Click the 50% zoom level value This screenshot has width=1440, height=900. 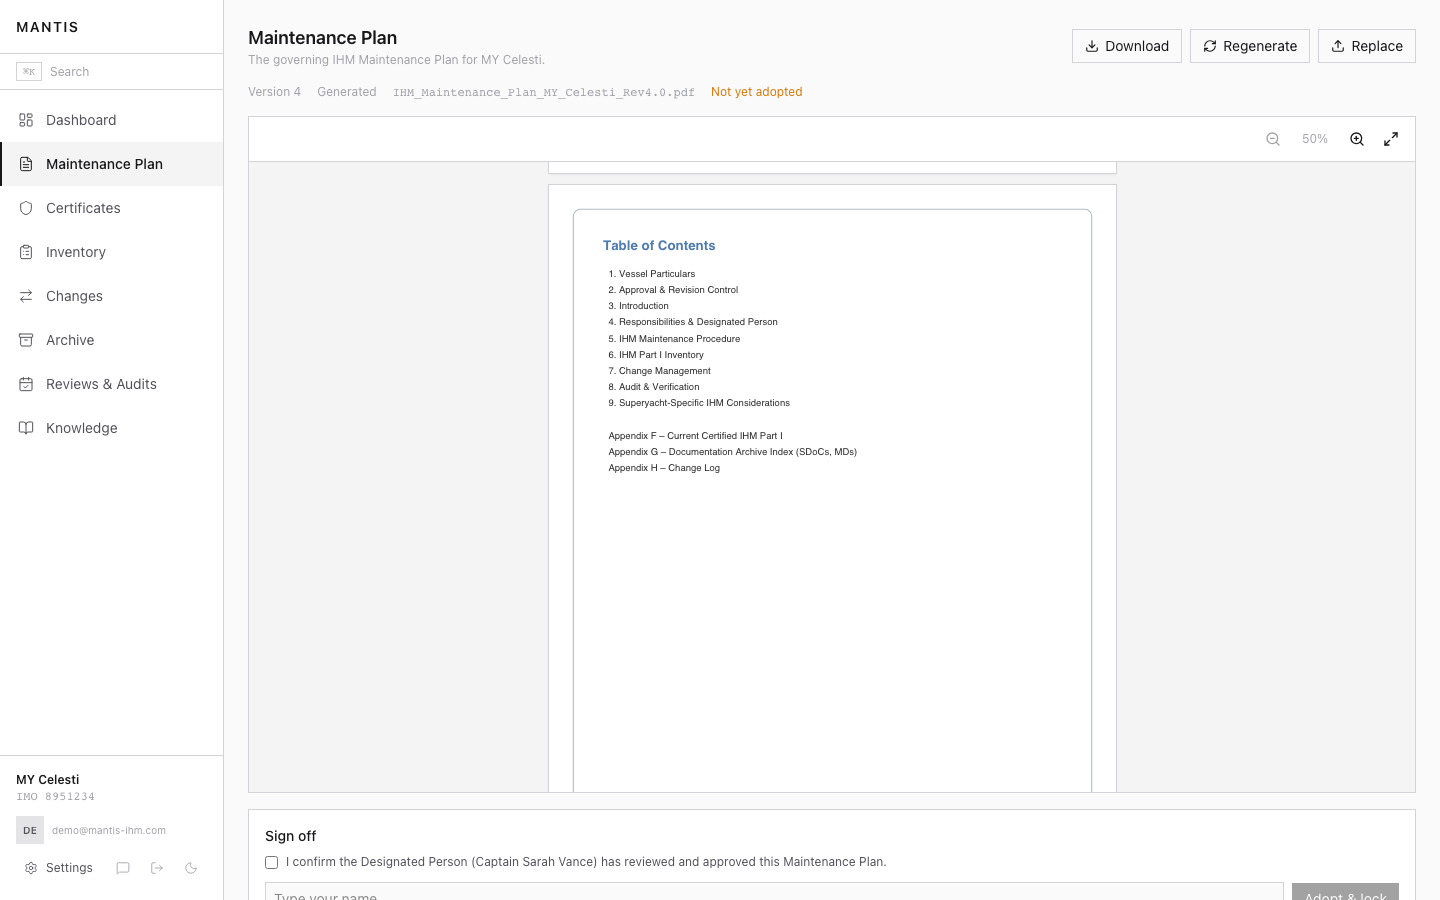(x=1315, y=139)
